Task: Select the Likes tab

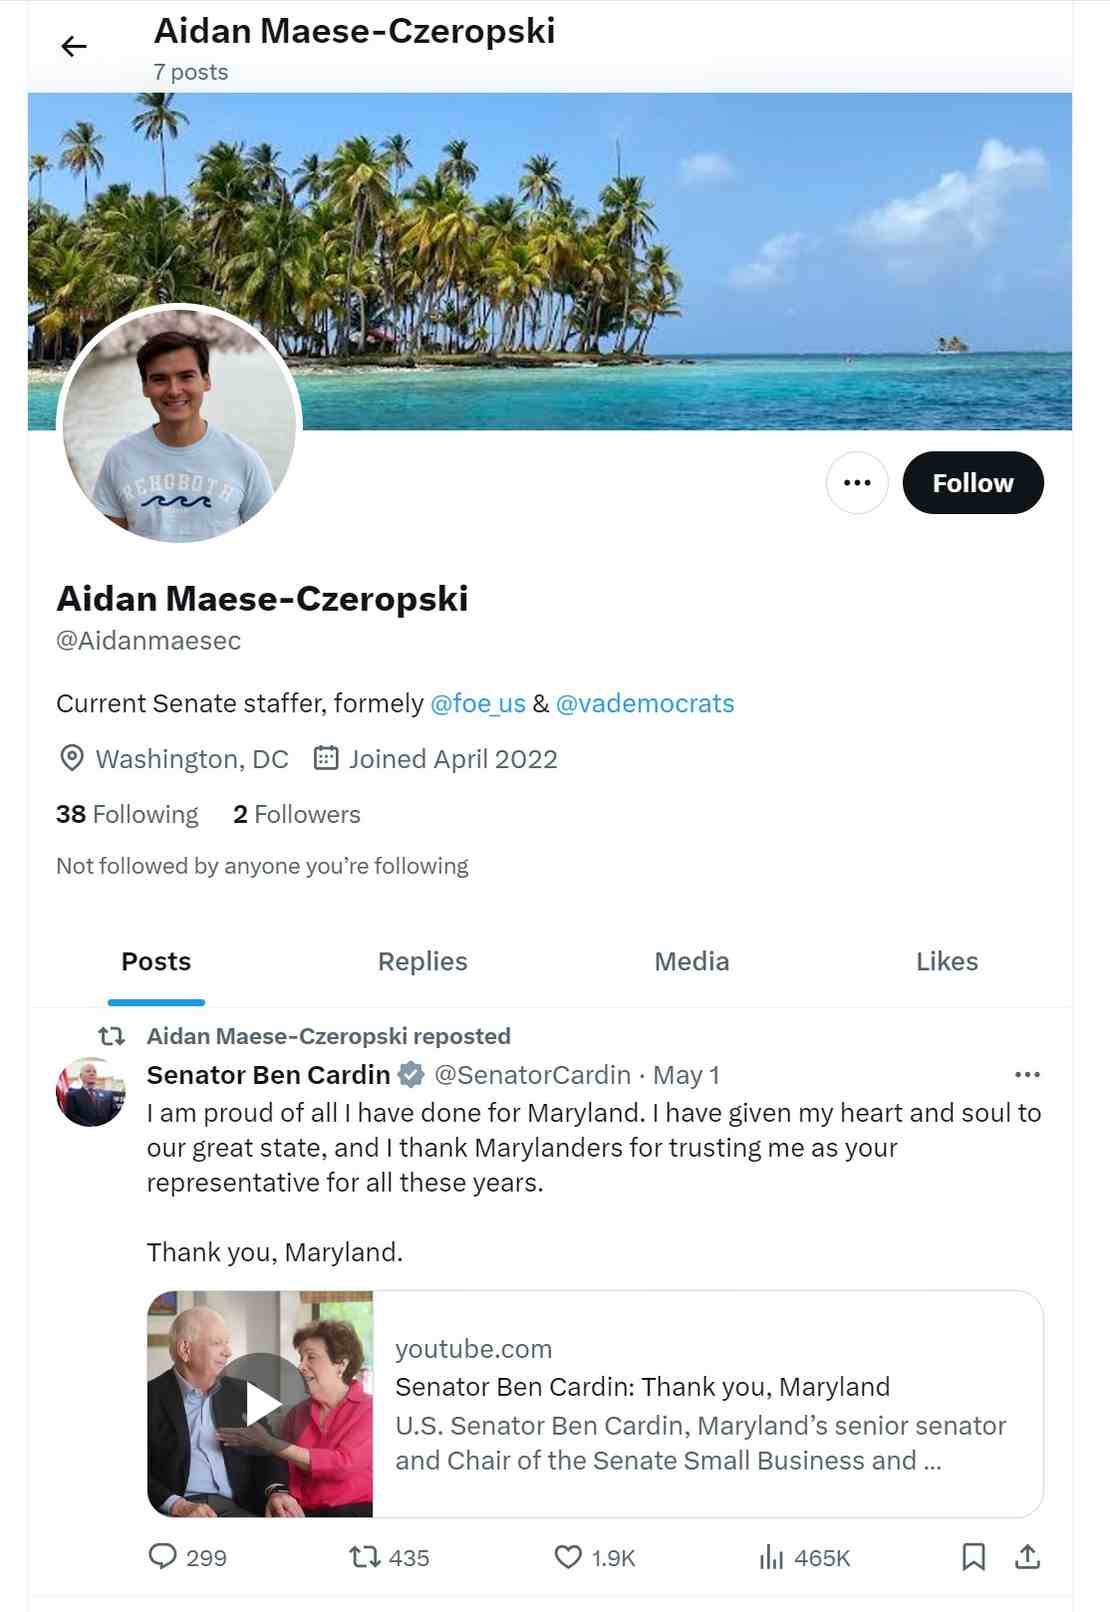Action: [x=945, y=961]
